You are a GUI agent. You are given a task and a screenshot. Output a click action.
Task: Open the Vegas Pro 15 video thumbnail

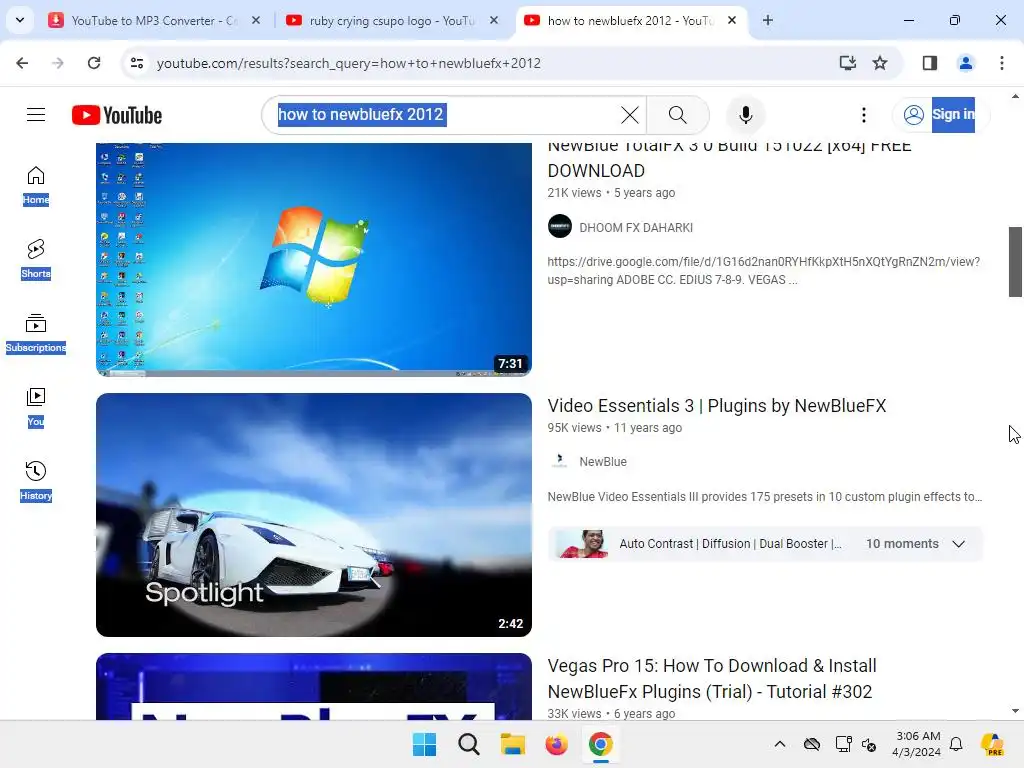coord(313,686)
